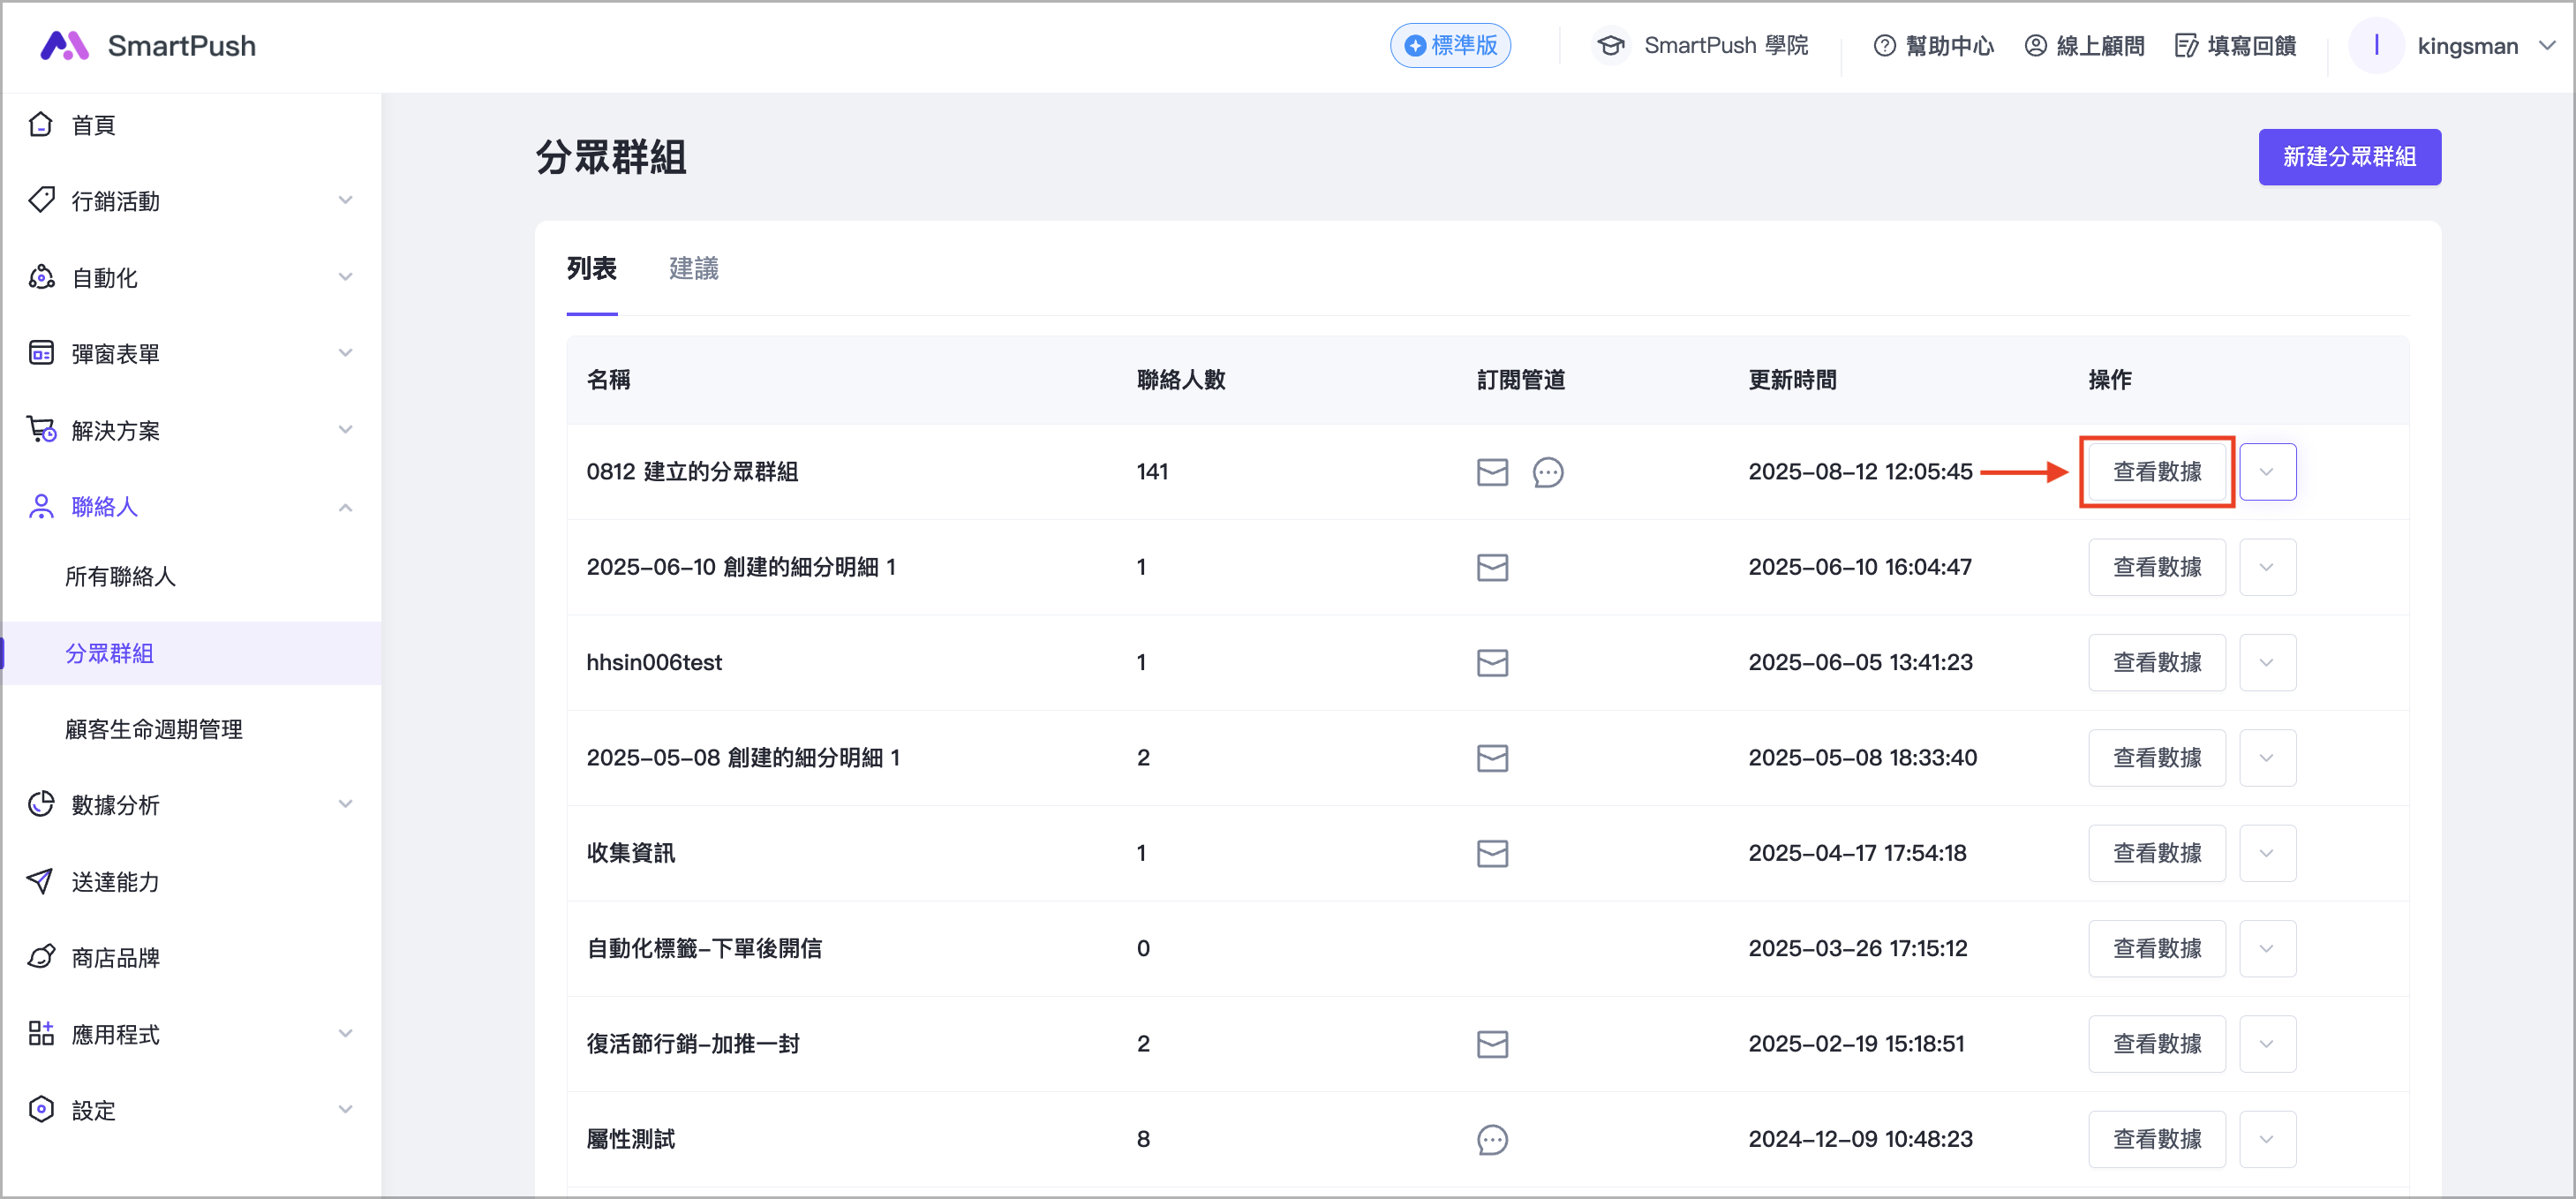Click the 幫助中心 question mark icon

(x=1884, y=46)
